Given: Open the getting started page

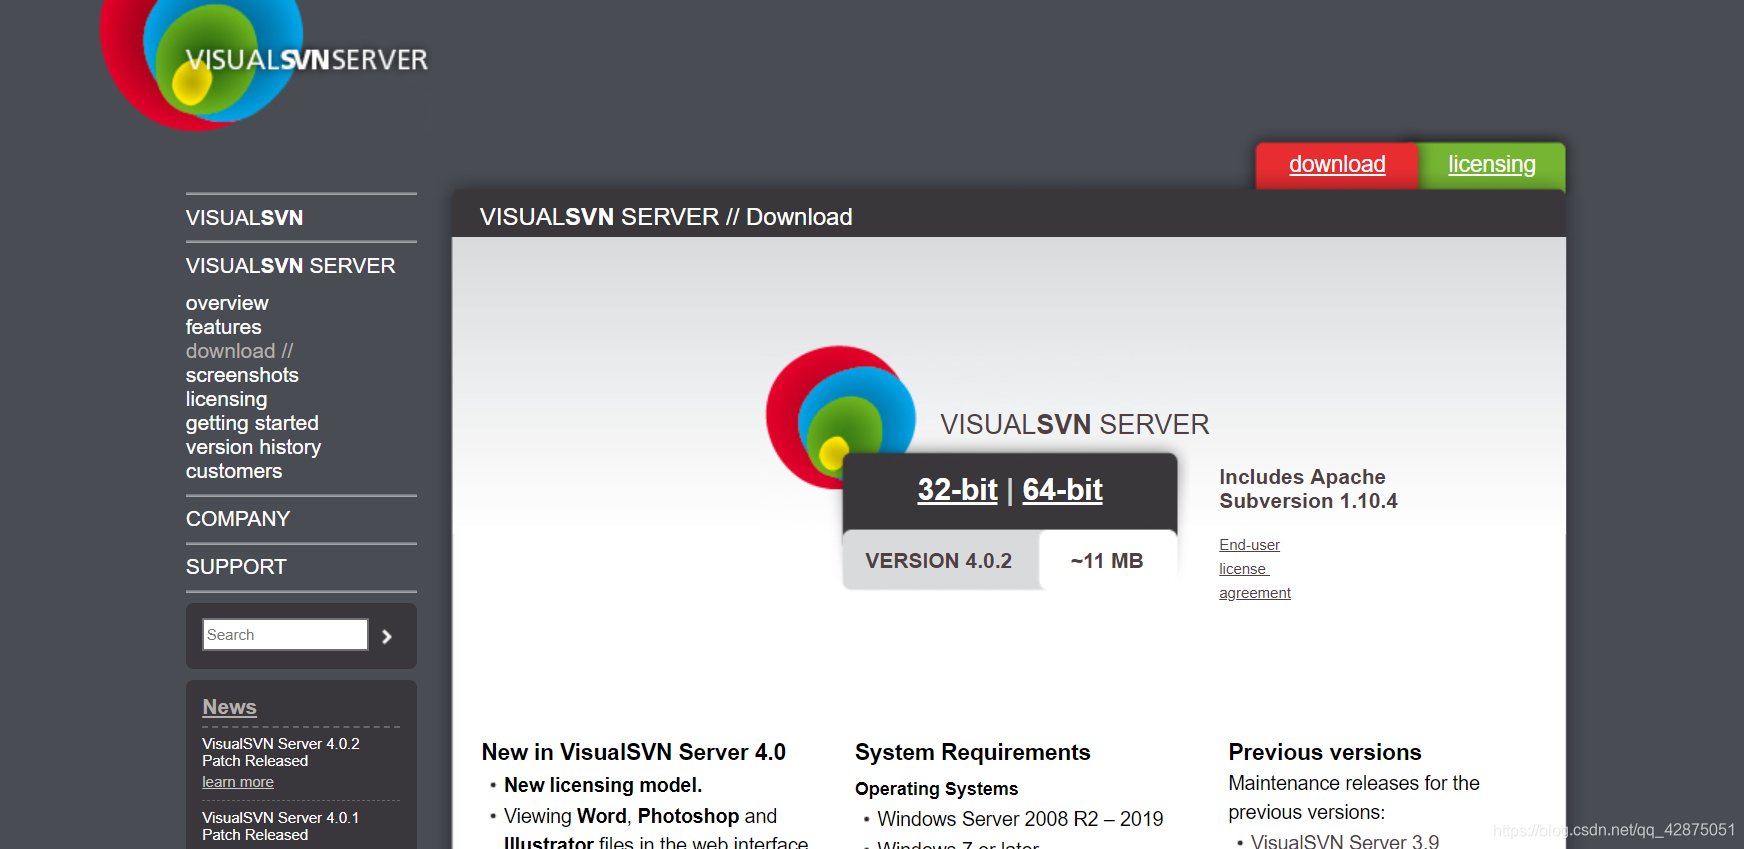Looking at the screenshot, I should pyautogui.click(x=252, y=423).
